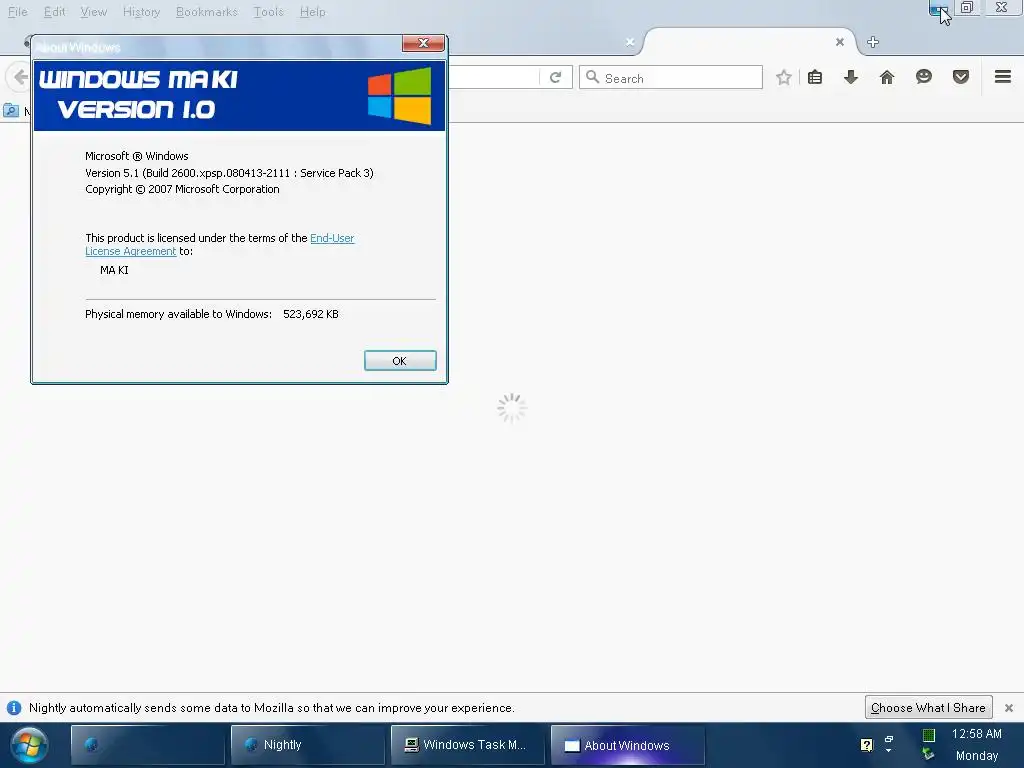Image resolution: width=1024 pixels, height=768 pixels.
Task: Open the End-User License Agreement link
Action: [332, 238]
